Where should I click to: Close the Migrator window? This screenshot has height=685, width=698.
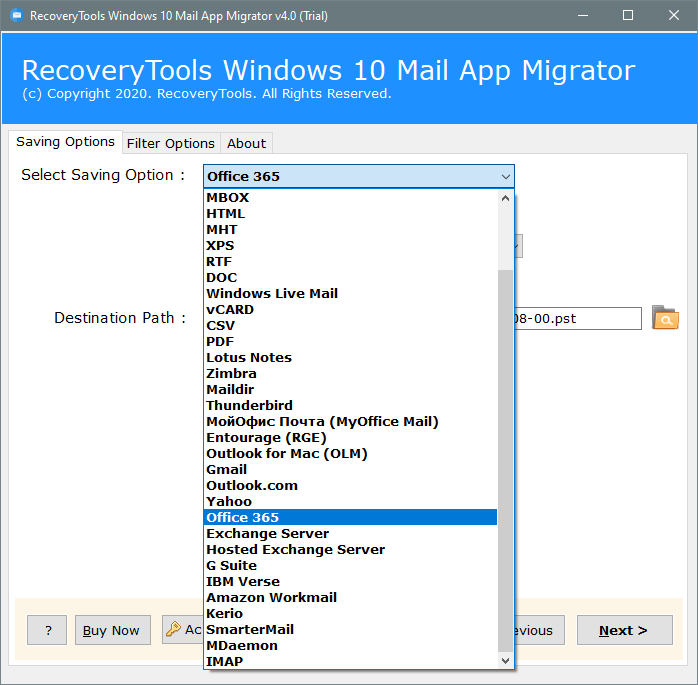[674, 16]
